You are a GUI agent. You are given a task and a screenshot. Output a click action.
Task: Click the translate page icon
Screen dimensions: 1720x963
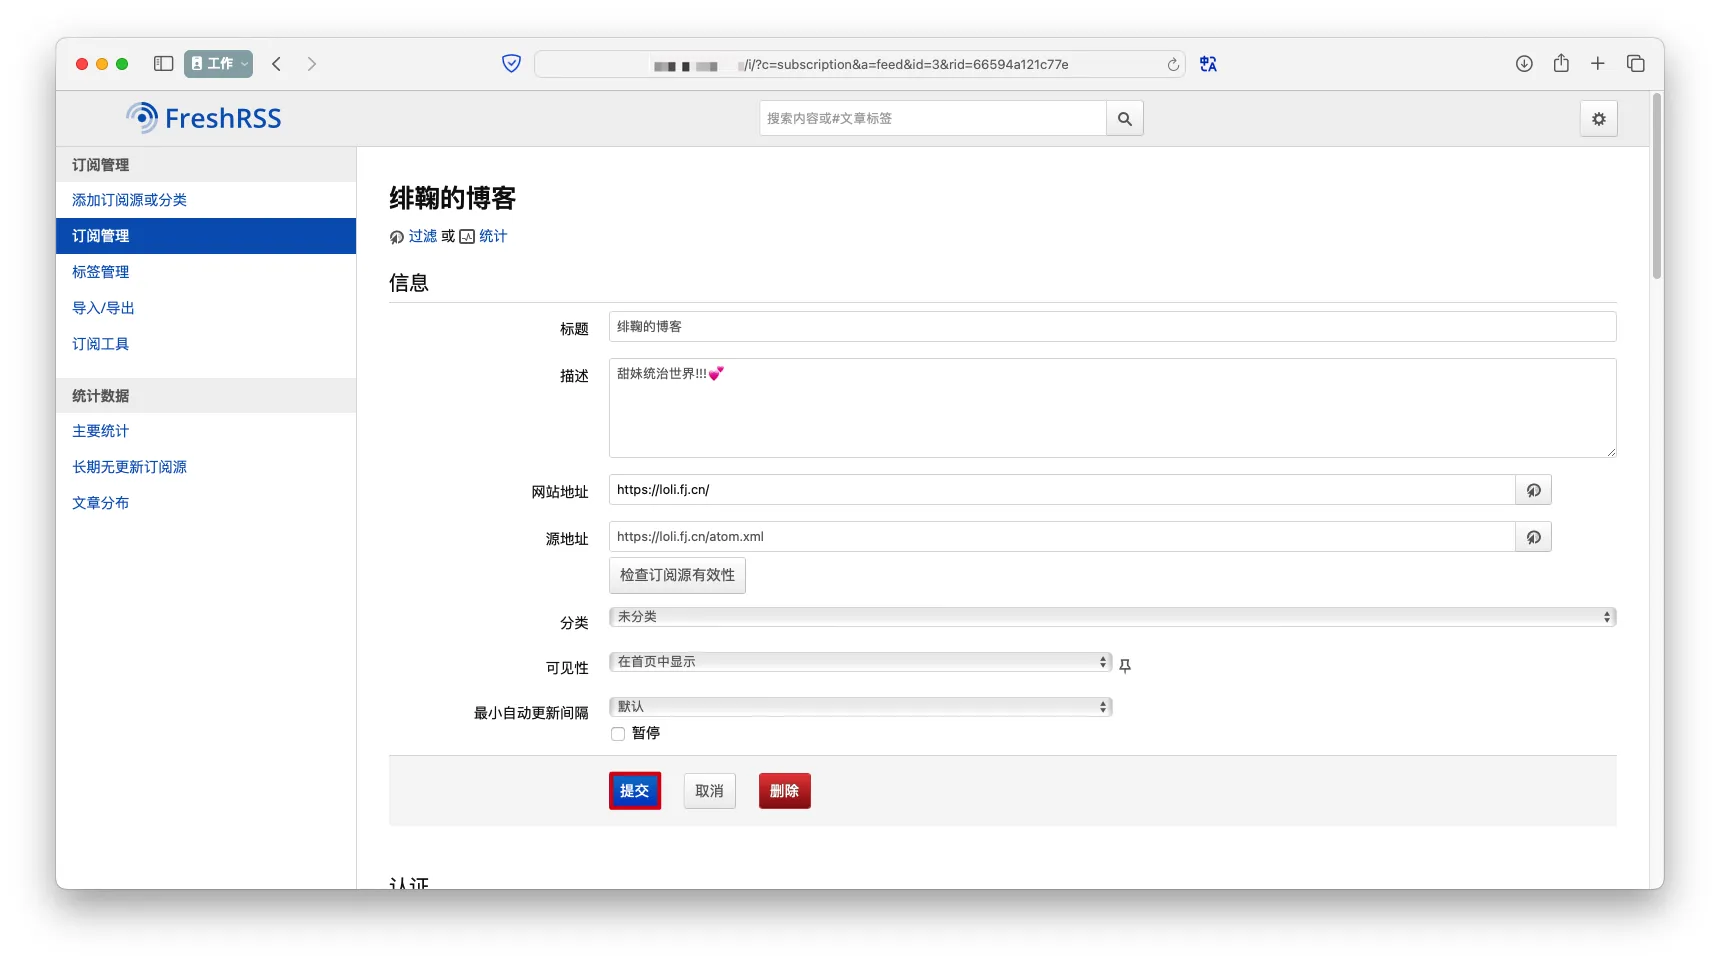tap(1208, 64)
